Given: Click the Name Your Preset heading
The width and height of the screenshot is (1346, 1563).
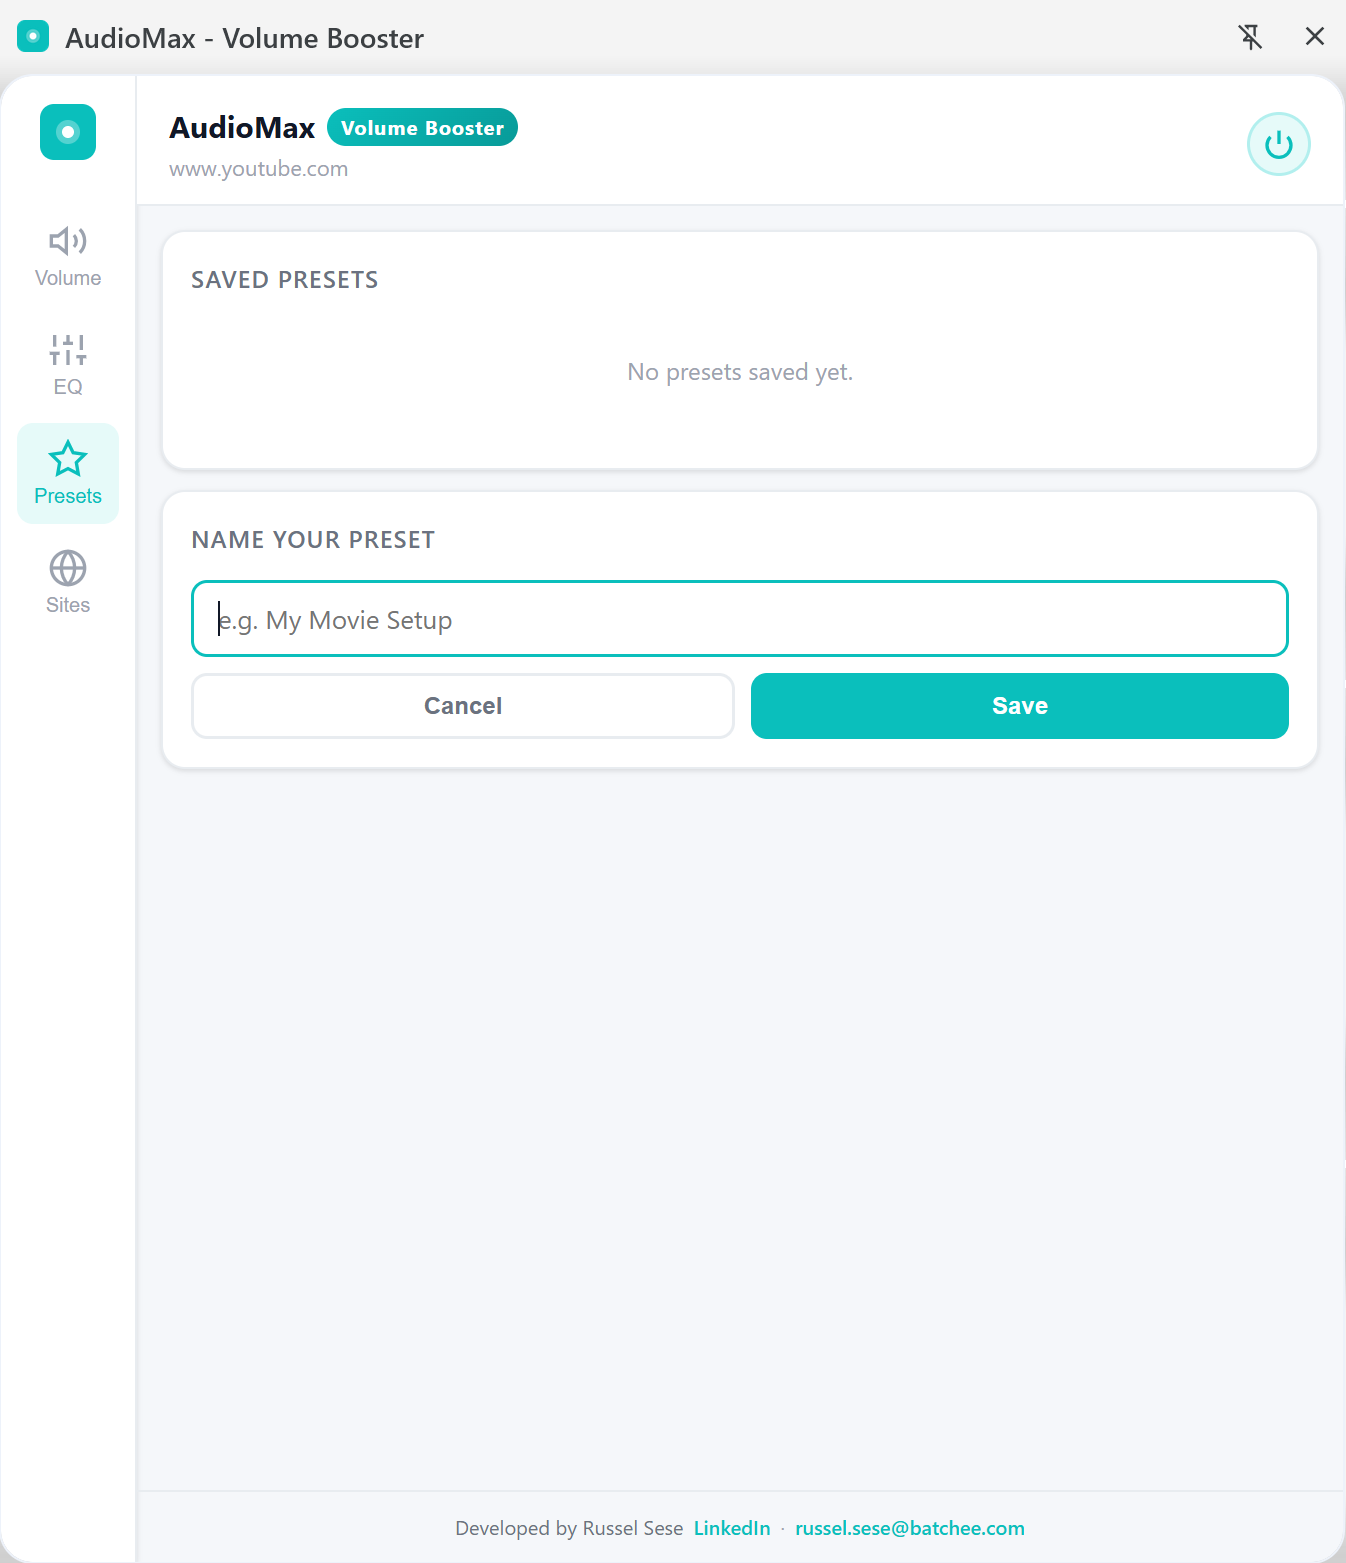Looking at the screenshot, I should [313, 540].
